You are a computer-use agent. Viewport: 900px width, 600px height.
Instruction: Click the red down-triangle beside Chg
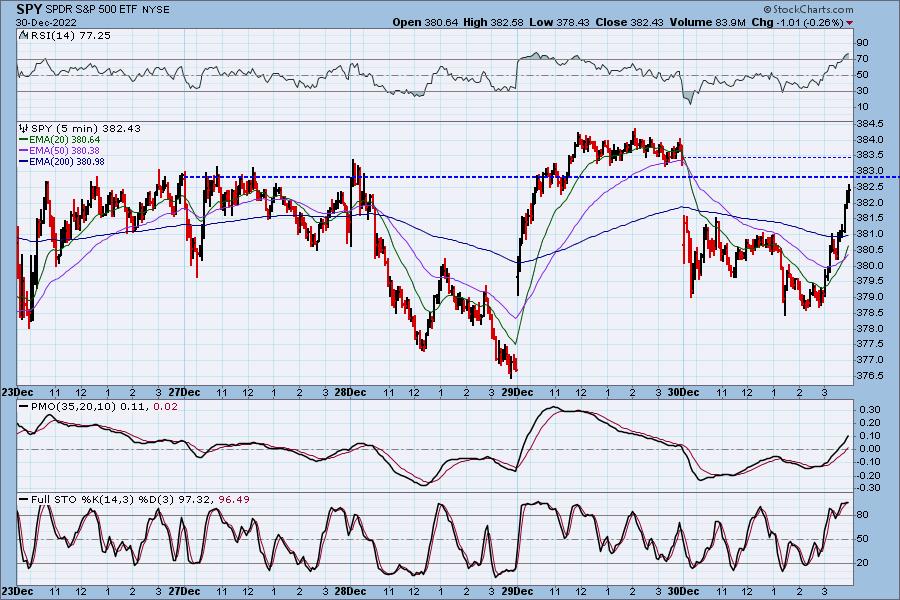[x=849, y=23]
